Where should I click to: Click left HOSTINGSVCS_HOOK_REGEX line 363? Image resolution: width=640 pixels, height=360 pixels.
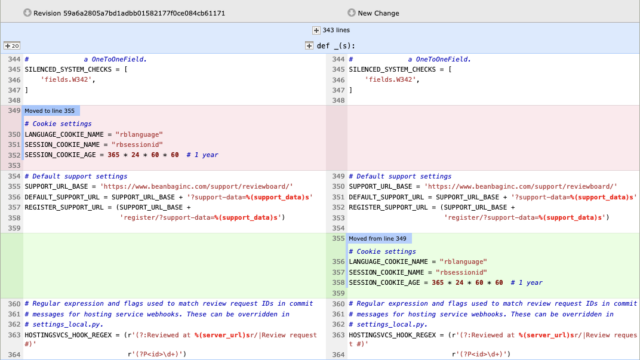pos(171,335)
